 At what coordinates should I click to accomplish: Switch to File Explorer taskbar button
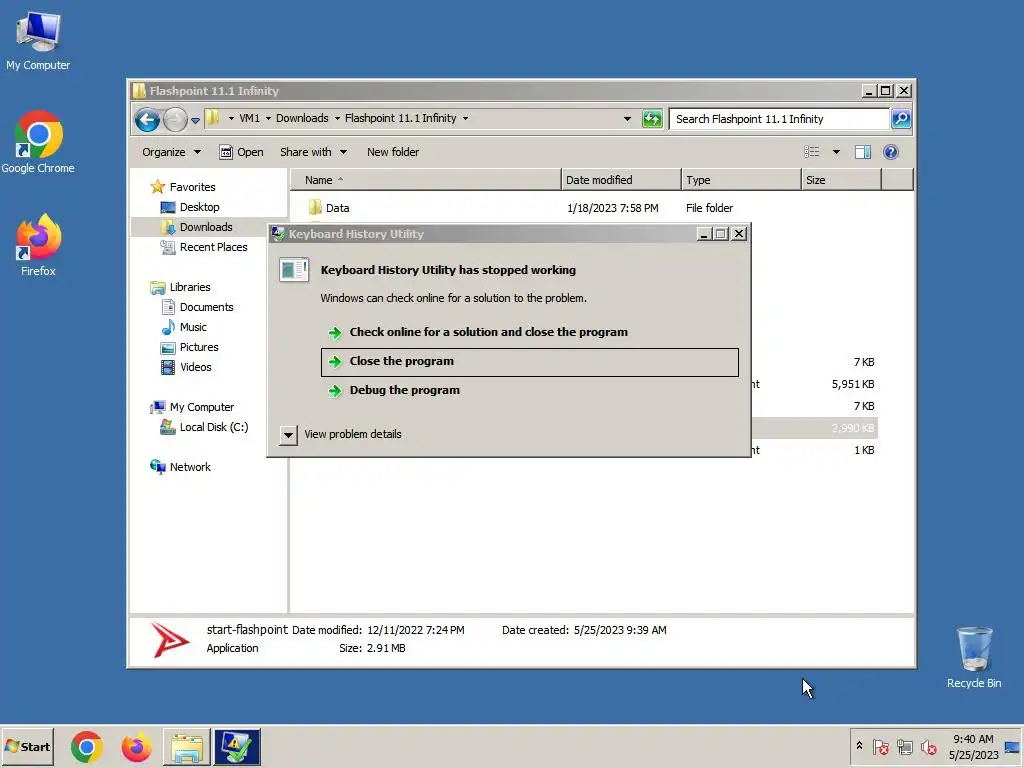[187, 747]
